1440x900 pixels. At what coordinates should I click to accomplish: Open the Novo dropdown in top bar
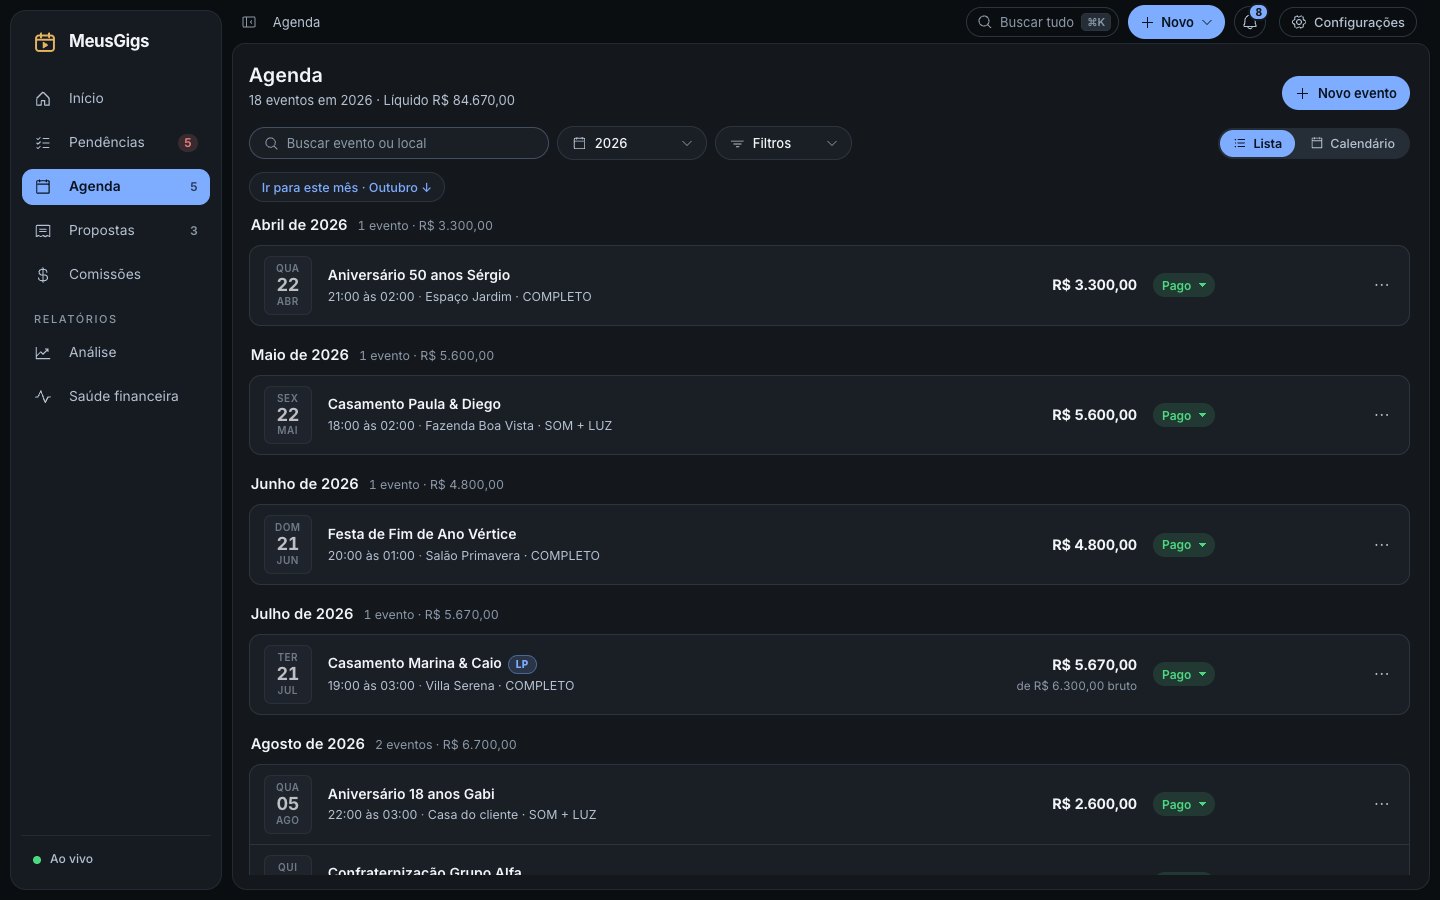pyautogui.click(x=1176, y=22)
